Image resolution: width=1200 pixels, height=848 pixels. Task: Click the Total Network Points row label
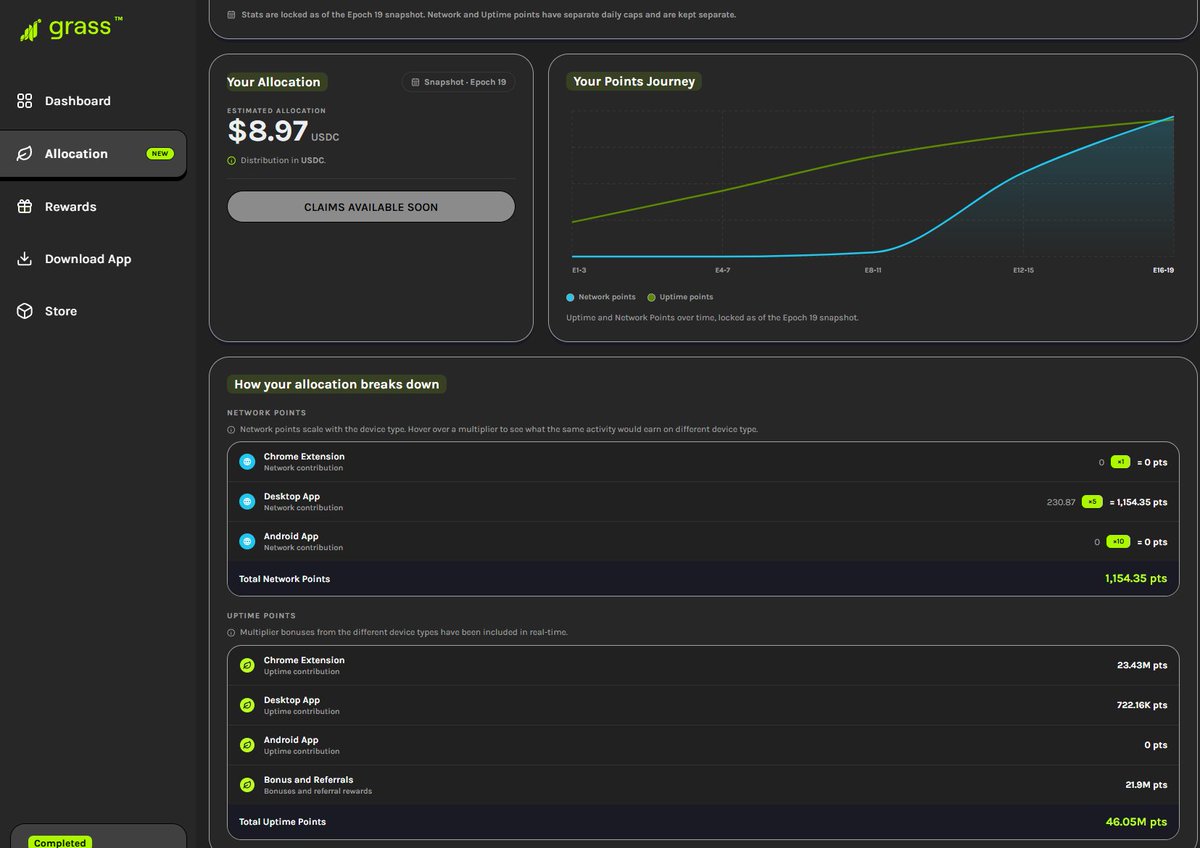(x=284, y=579)
